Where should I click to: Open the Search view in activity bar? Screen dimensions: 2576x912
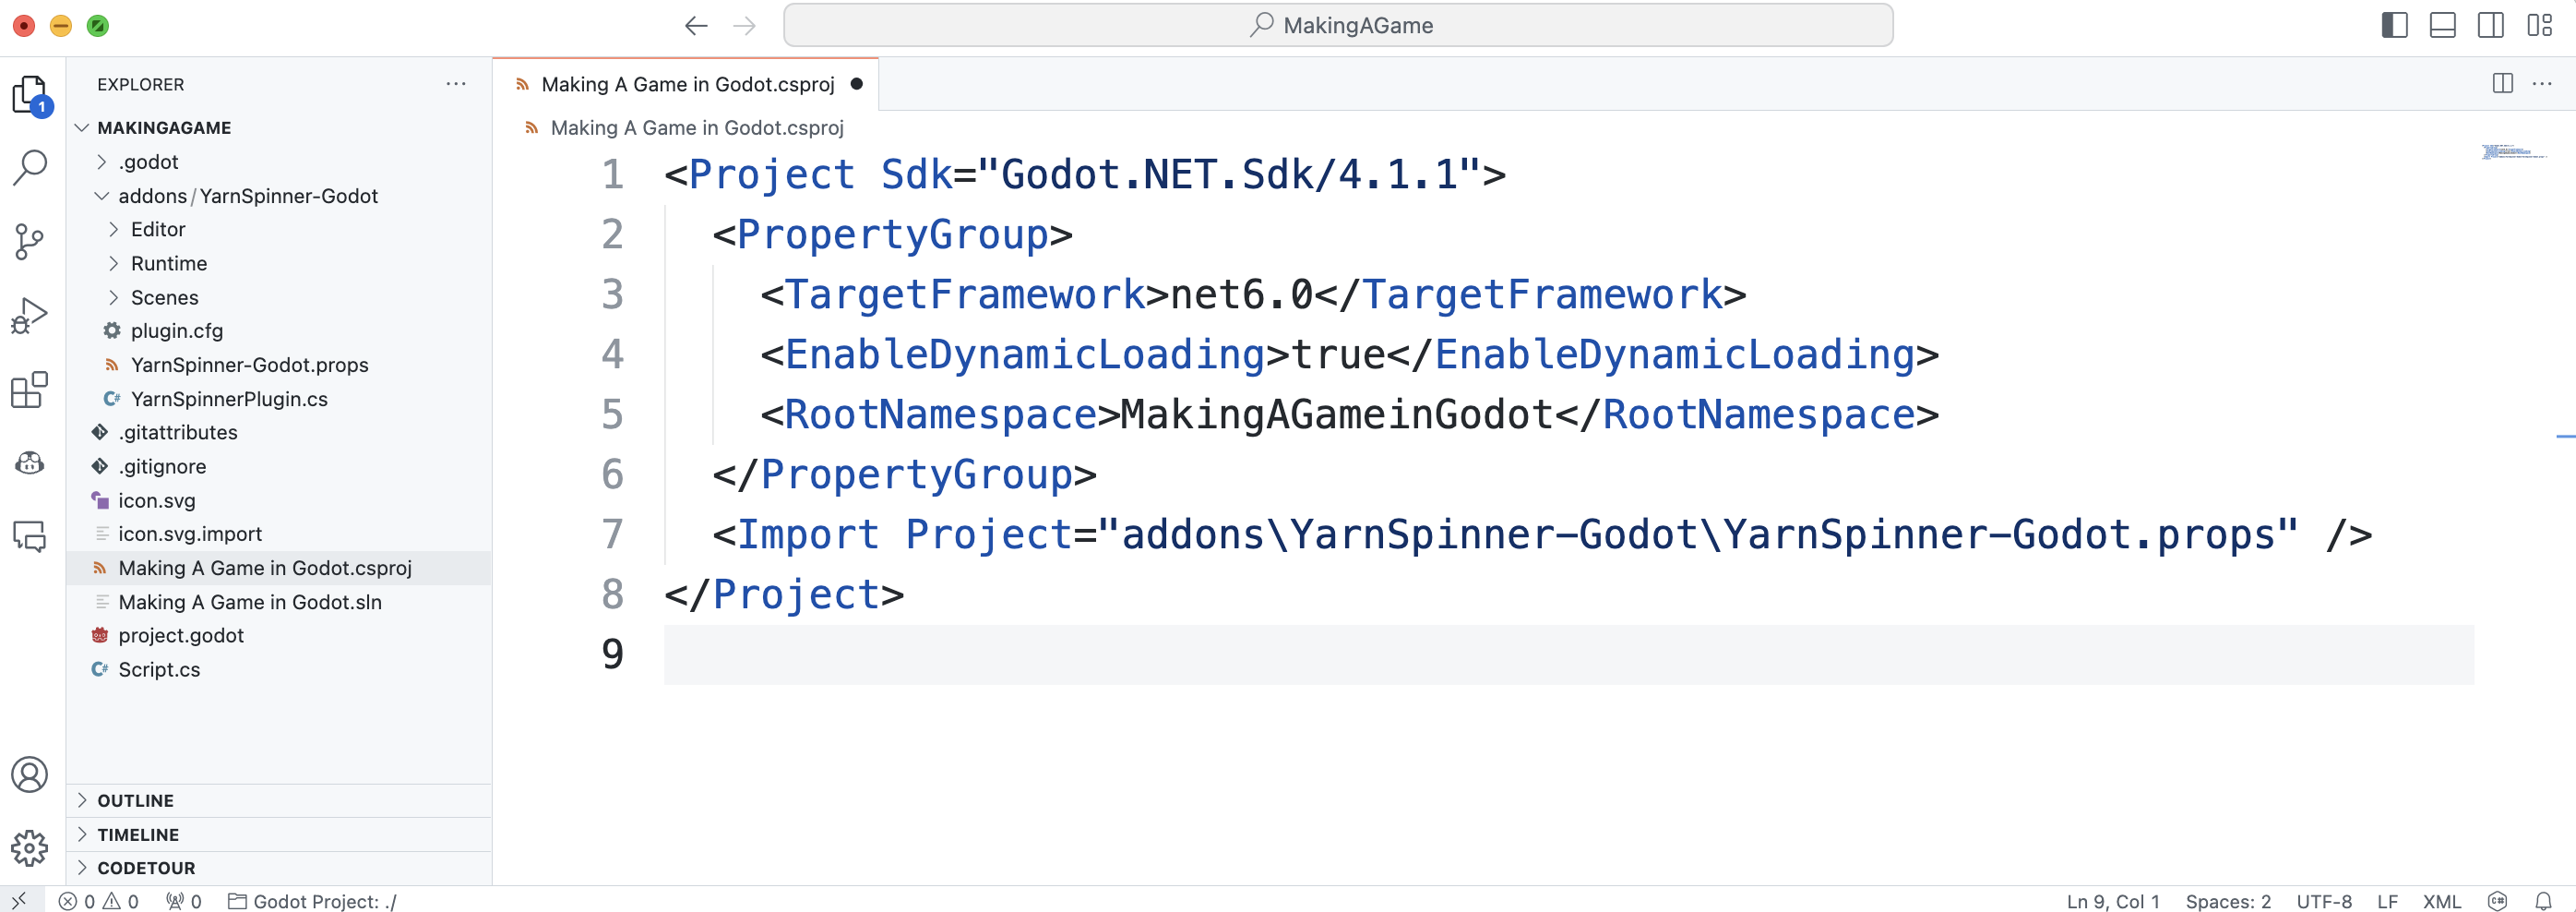(30, 167)
